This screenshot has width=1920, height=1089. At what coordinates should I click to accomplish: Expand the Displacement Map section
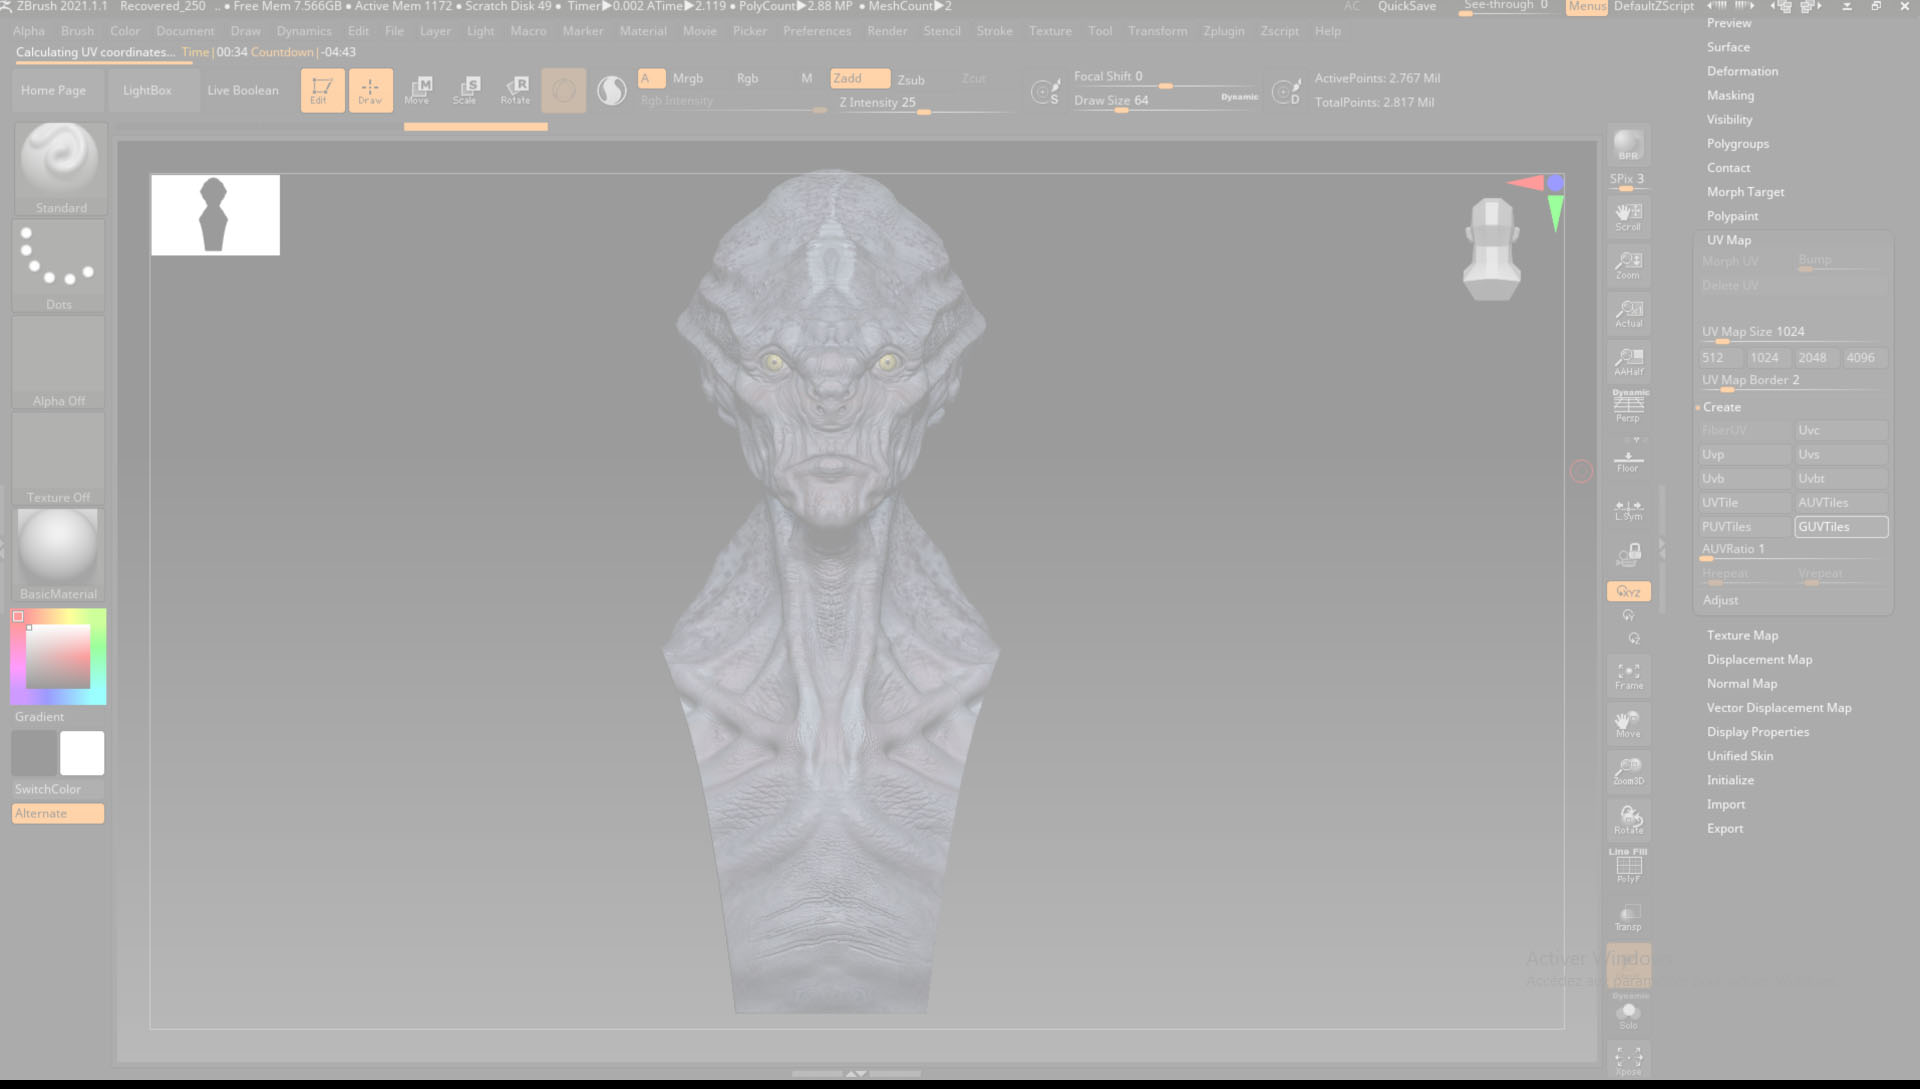coord(1759,659)
